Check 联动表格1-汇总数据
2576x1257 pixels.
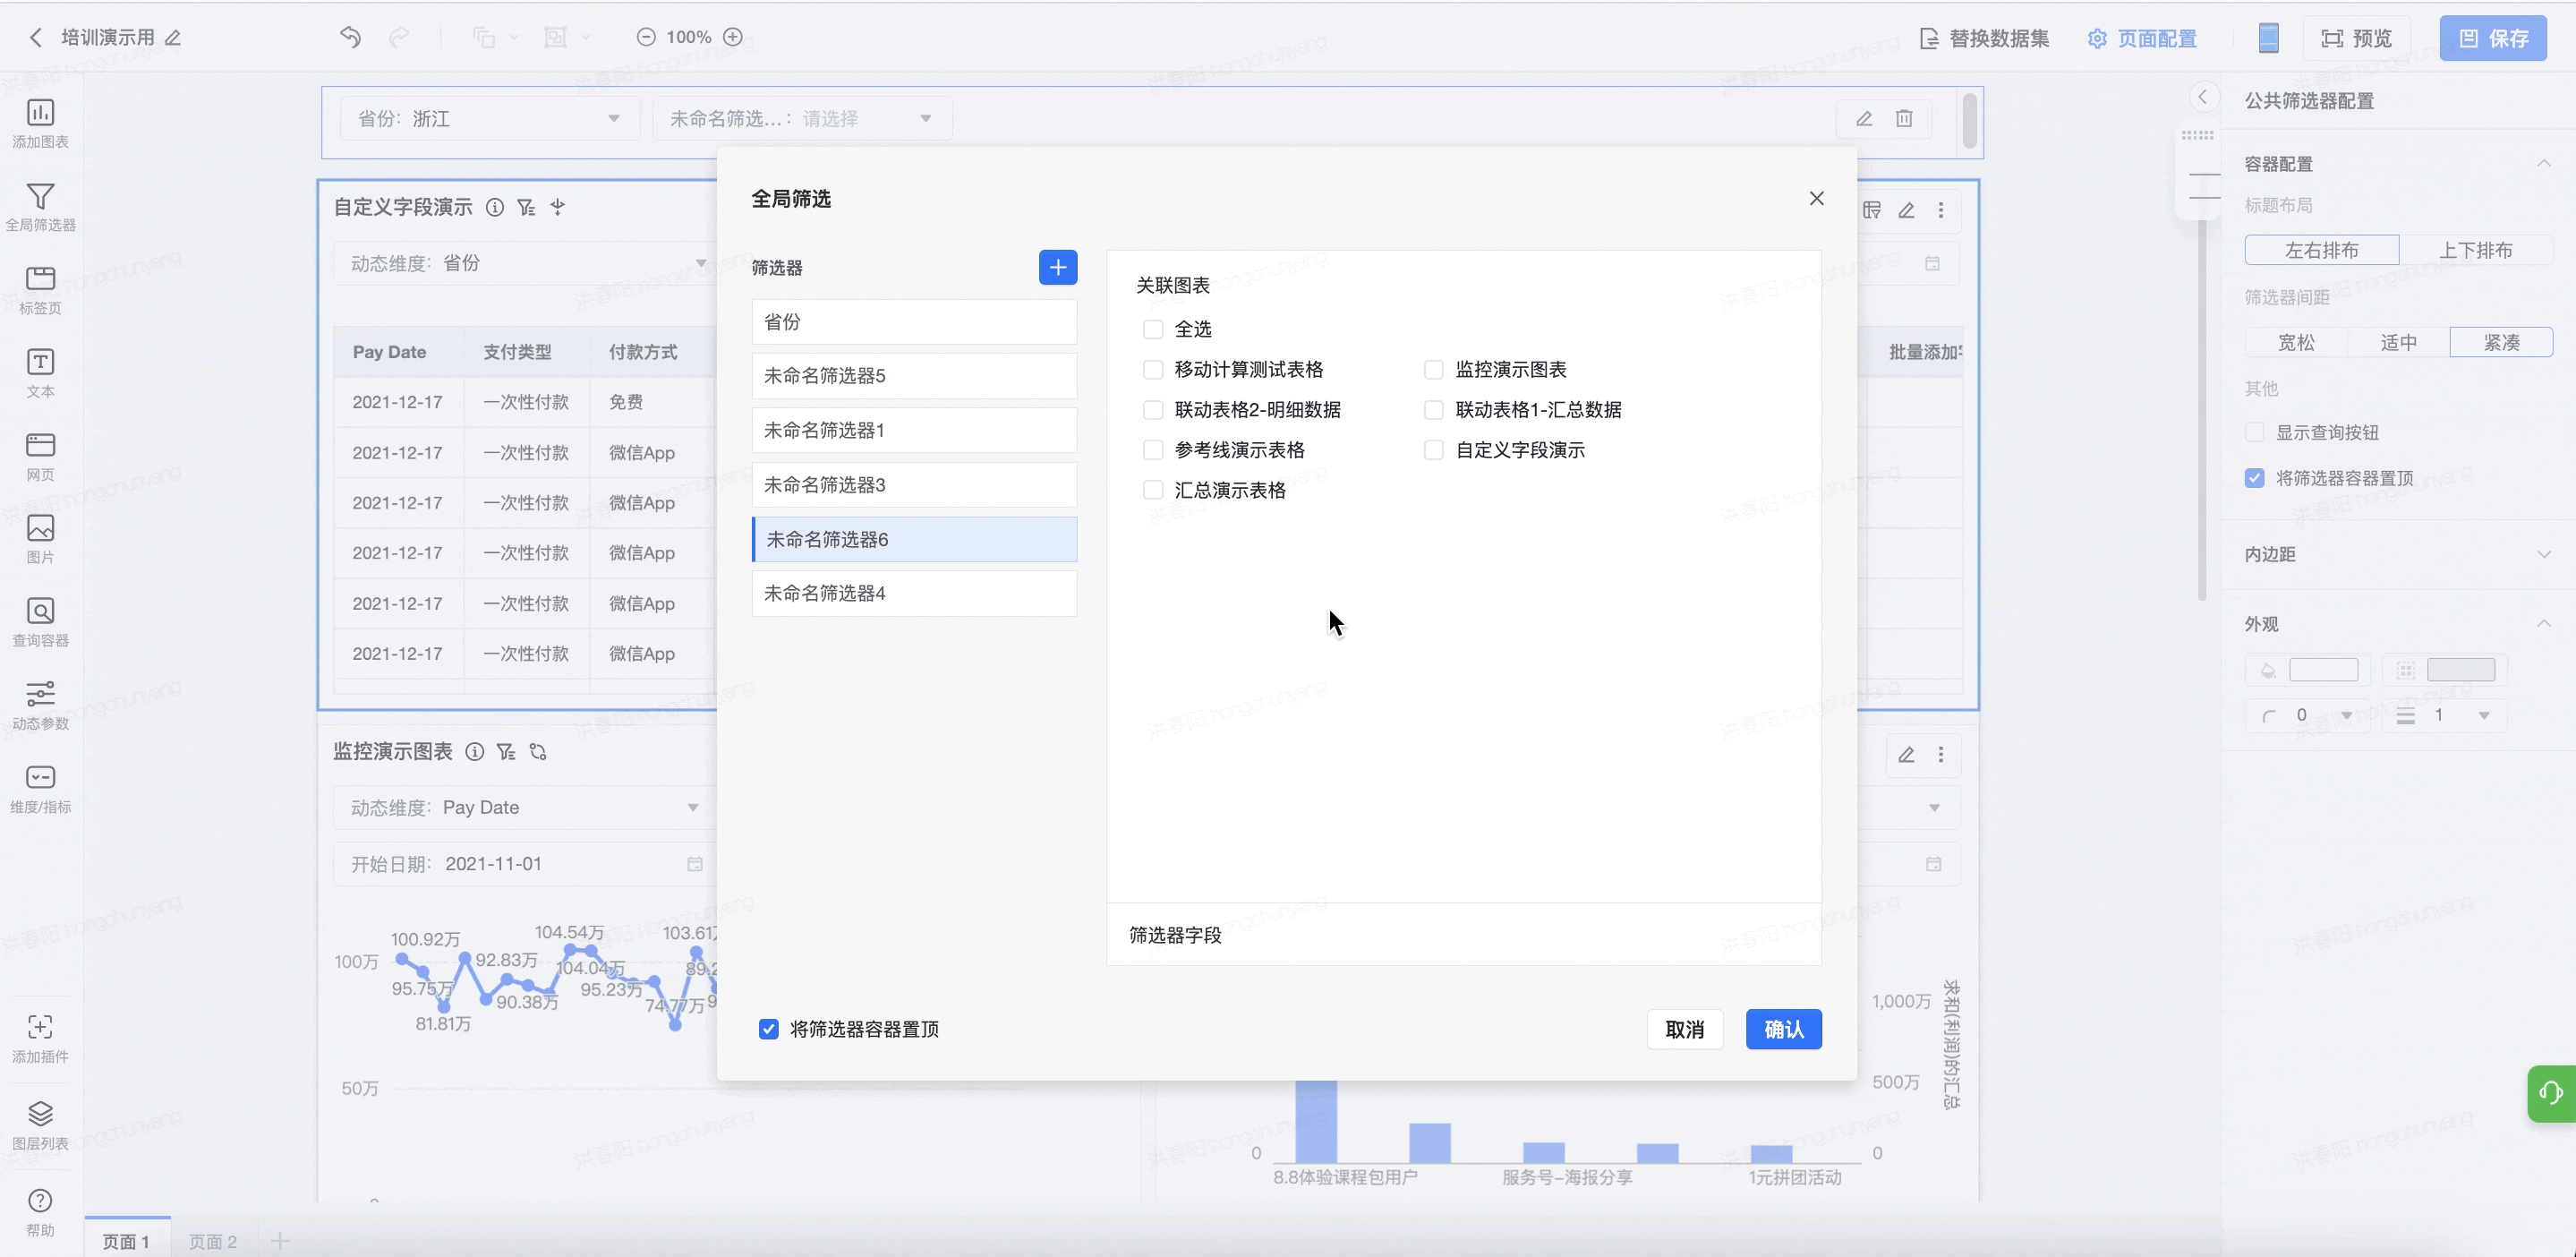[x=1434, y=410]
